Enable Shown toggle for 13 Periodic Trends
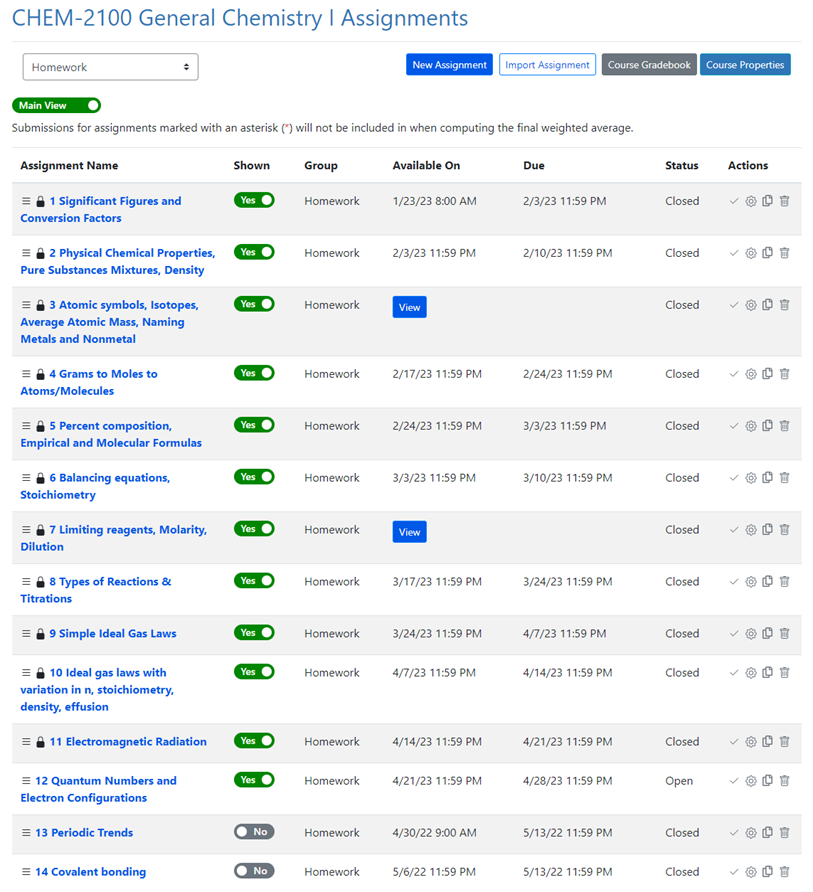Viewport: 813px width, 892px height. pos(254,832)
